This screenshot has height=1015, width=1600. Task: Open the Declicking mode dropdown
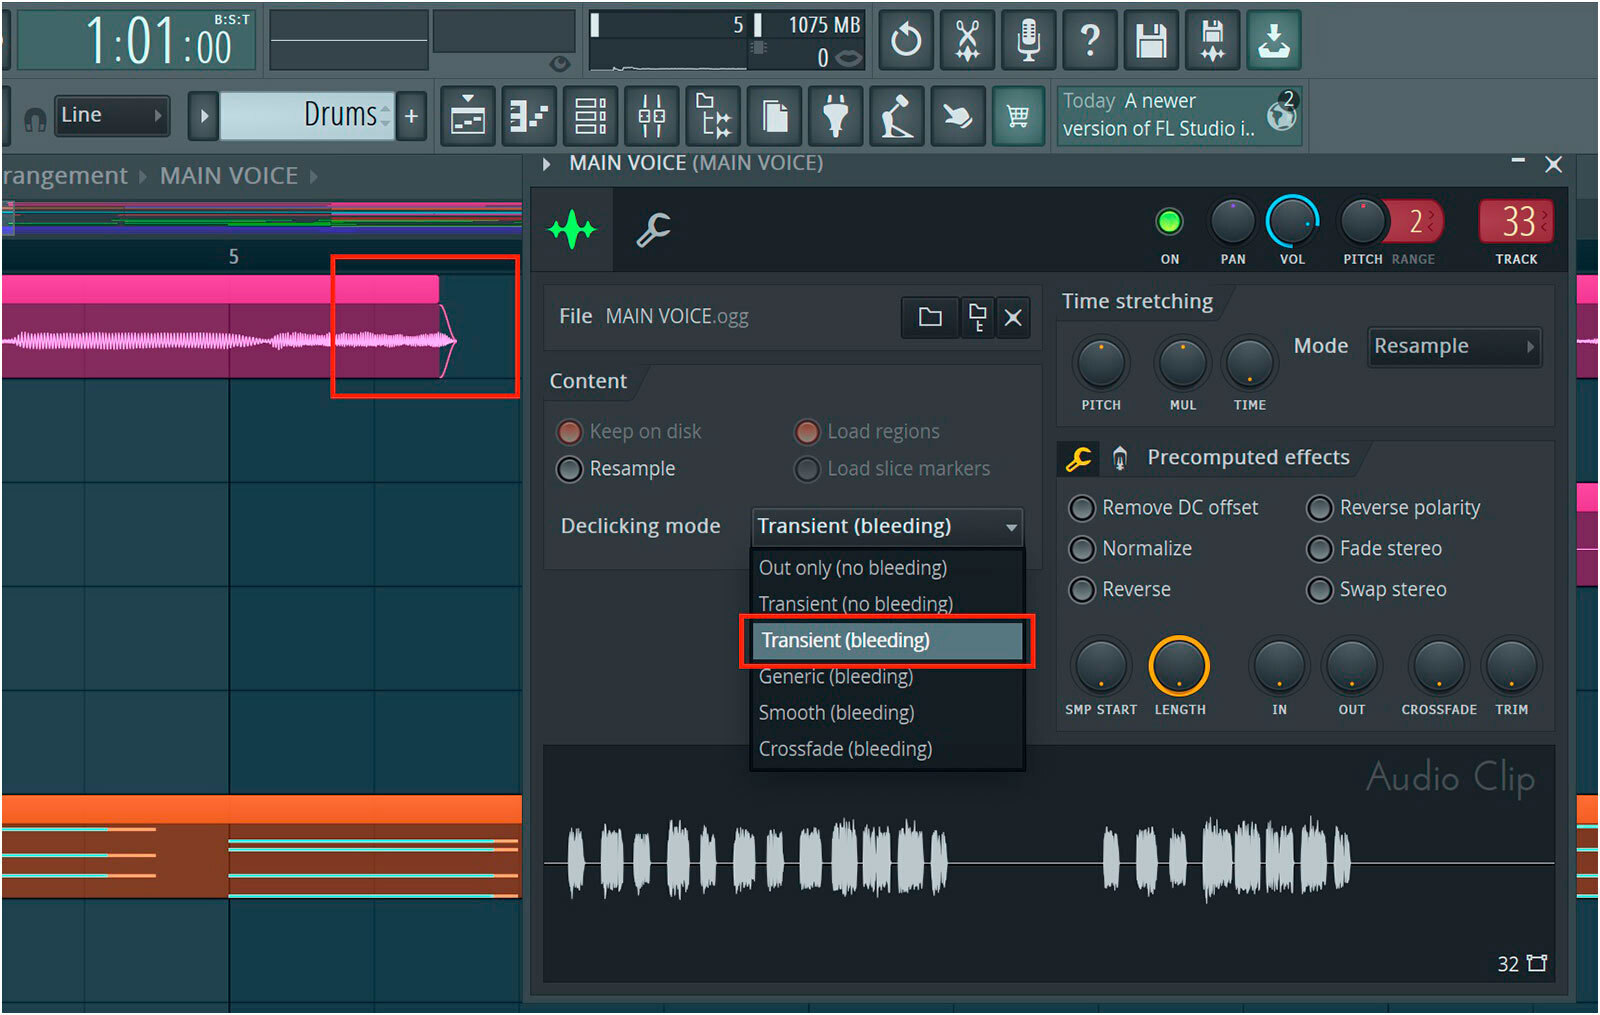(x=886, y=526)
